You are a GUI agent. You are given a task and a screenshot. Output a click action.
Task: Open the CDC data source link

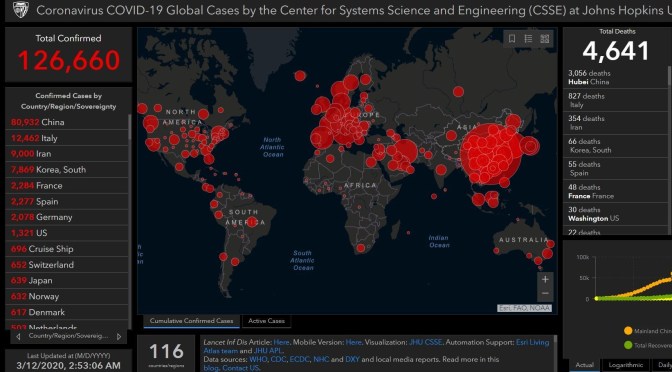(x=278, y=359)
